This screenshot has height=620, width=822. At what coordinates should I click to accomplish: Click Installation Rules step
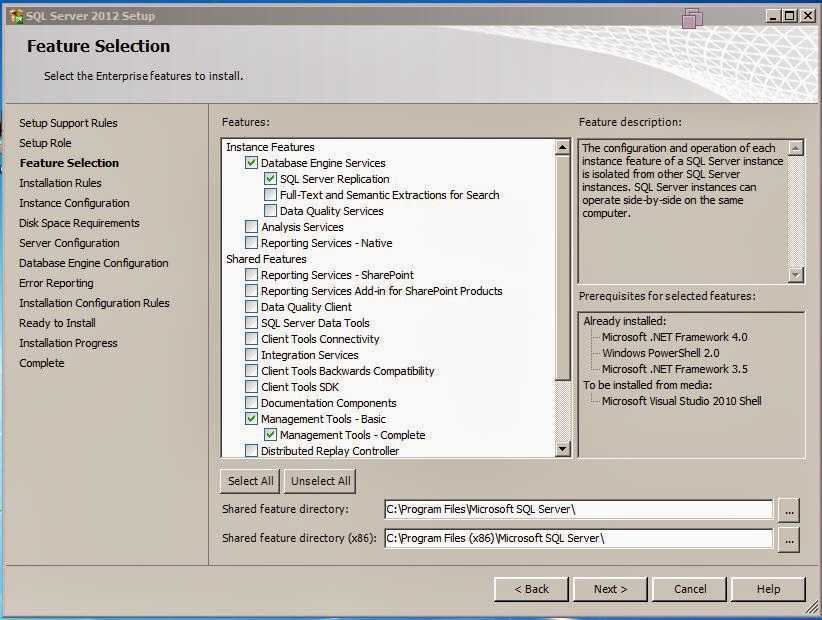click(x=60, y=183)
